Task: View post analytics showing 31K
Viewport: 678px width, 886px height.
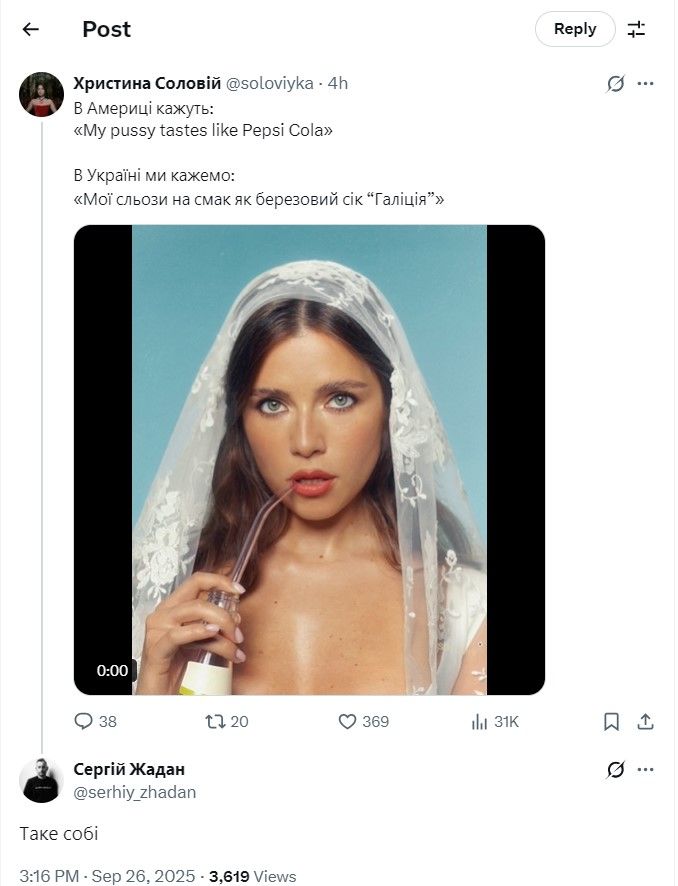Action: coord(480,721)
